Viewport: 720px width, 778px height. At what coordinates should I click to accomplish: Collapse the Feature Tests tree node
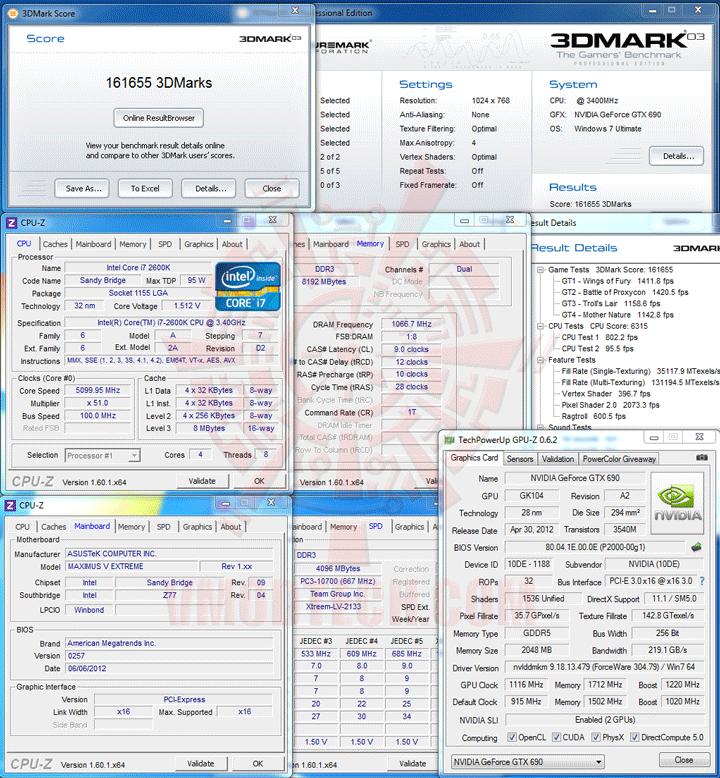540,360
